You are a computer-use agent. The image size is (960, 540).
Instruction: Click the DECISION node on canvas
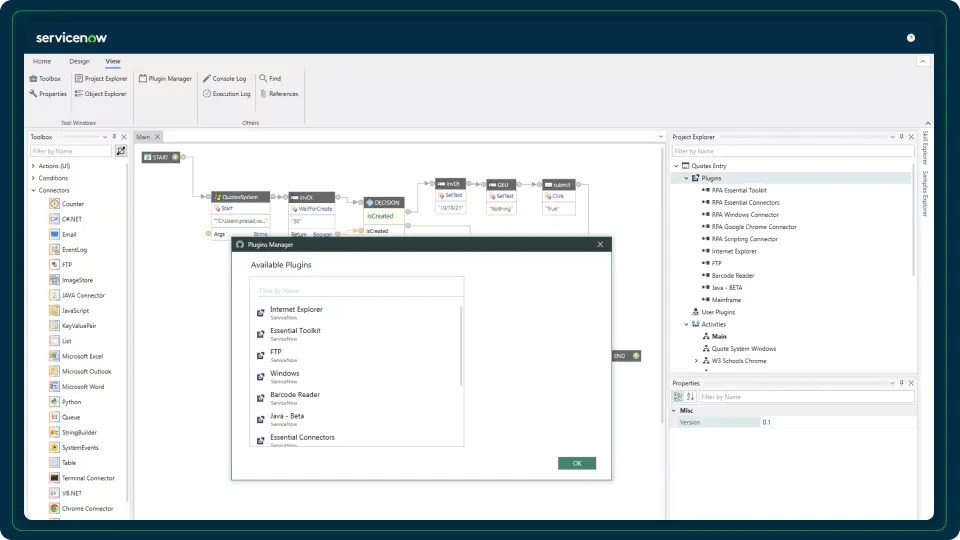(x=384, y=203)
